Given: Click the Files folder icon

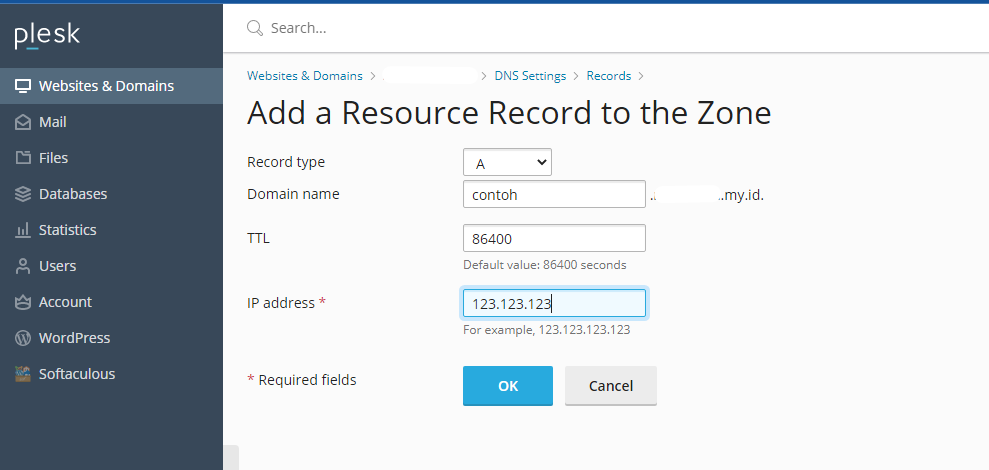Looking at the screenshot, I should [x=23, y=158].
